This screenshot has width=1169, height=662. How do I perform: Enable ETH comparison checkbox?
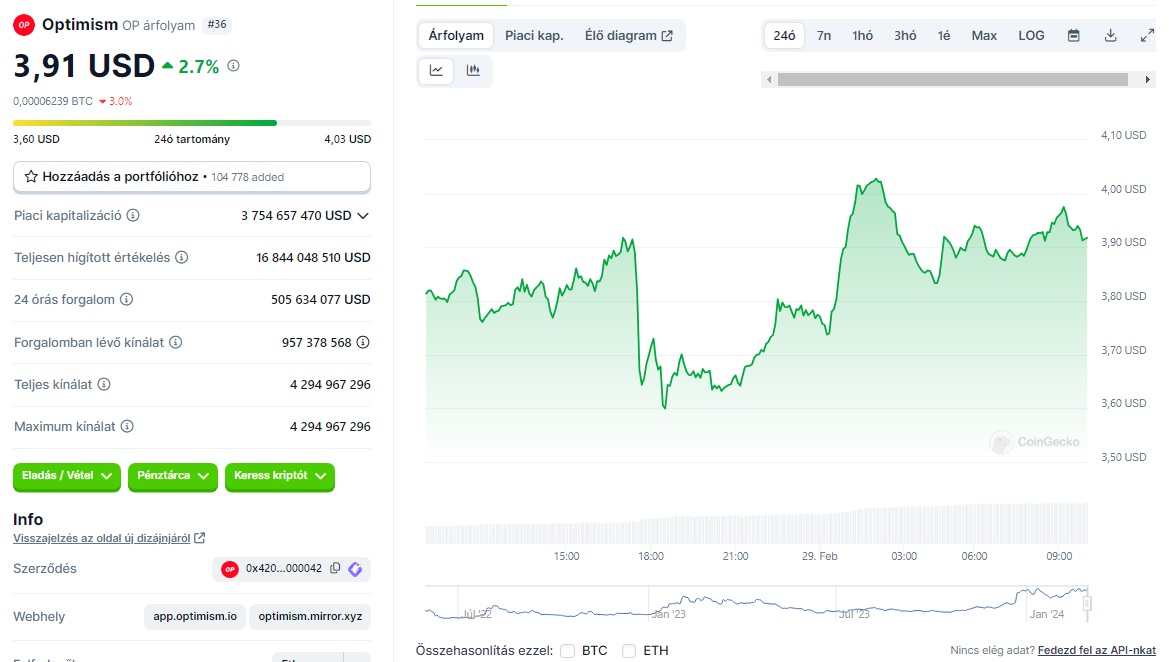tap(628, 651)
